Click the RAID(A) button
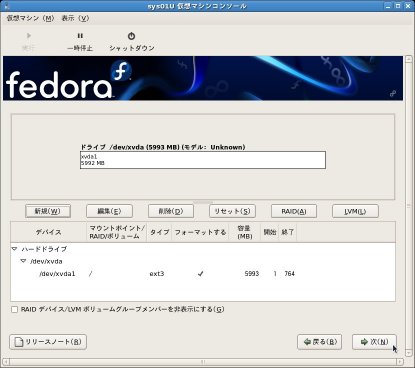Image resolution: width=415 pixels, height=368 pixels. pos(294,211)
